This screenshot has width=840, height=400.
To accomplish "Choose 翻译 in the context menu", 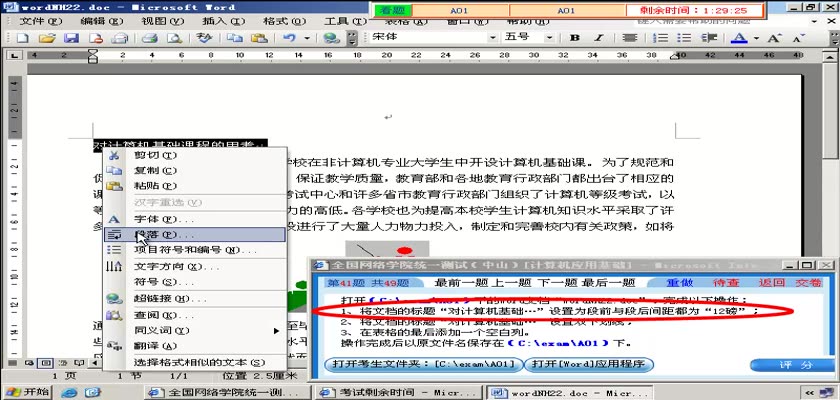I will point(195,346).
